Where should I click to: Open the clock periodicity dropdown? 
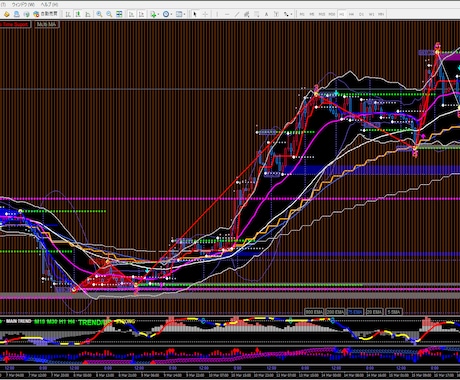tap(167, 14)
